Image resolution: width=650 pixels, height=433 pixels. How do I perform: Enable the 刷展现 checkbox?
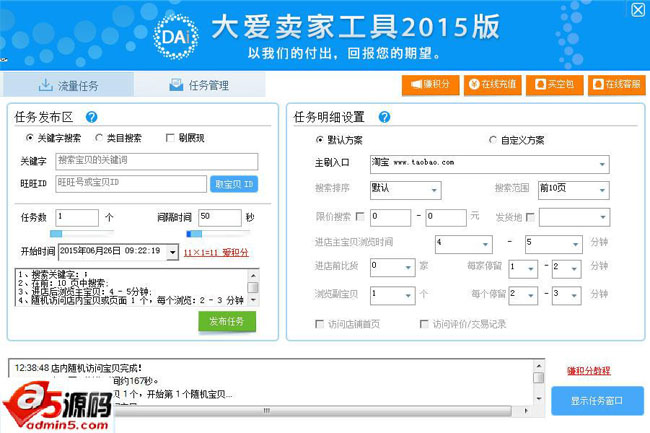(x=170, y=138)
